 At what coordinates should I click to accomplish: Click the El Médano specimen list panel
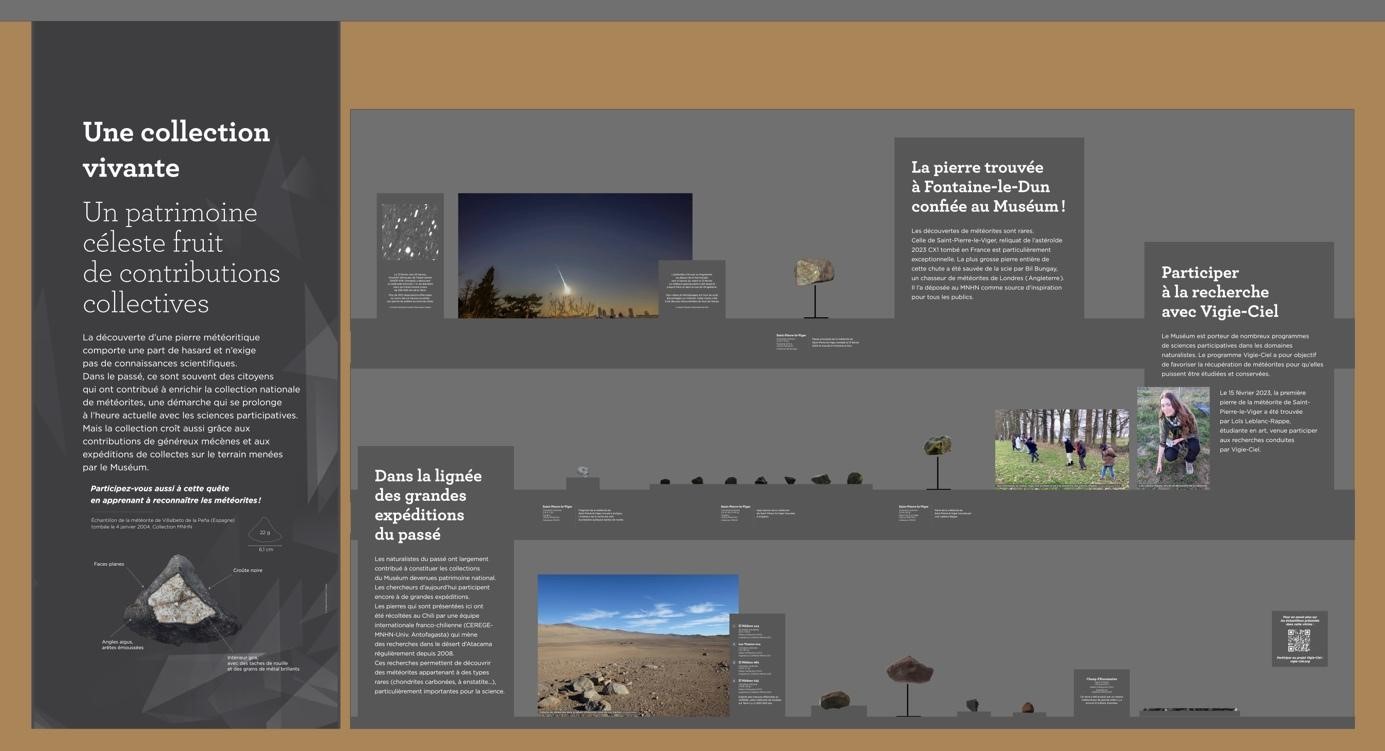pyautogui.click(x=757, y=664)
